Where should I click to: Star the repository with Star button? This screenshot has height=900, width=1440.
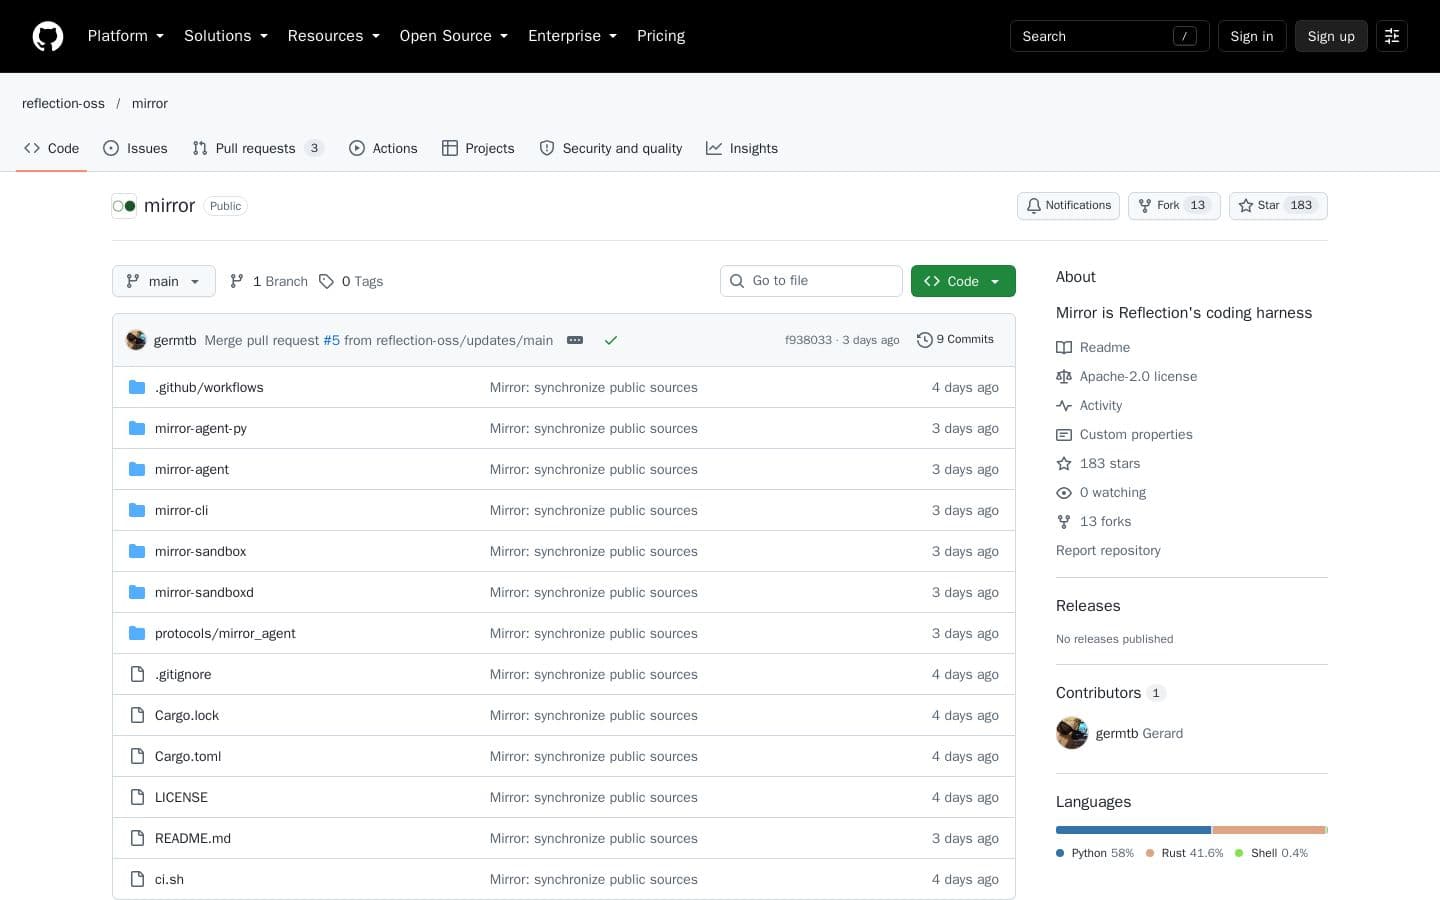click(1278, 206)
